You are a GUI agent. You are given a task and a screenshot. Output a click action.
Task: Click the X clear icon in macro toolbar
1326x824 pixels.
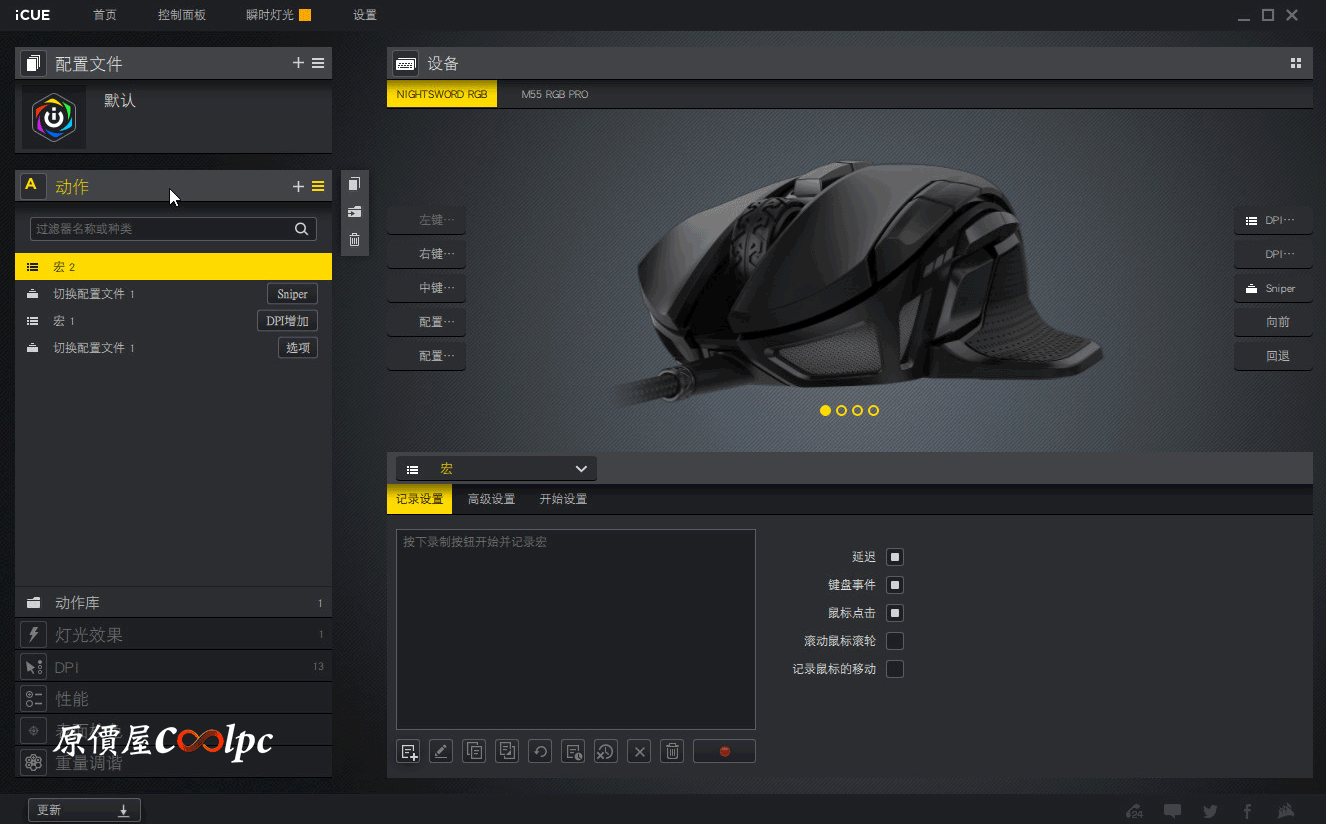pos(641,751)
